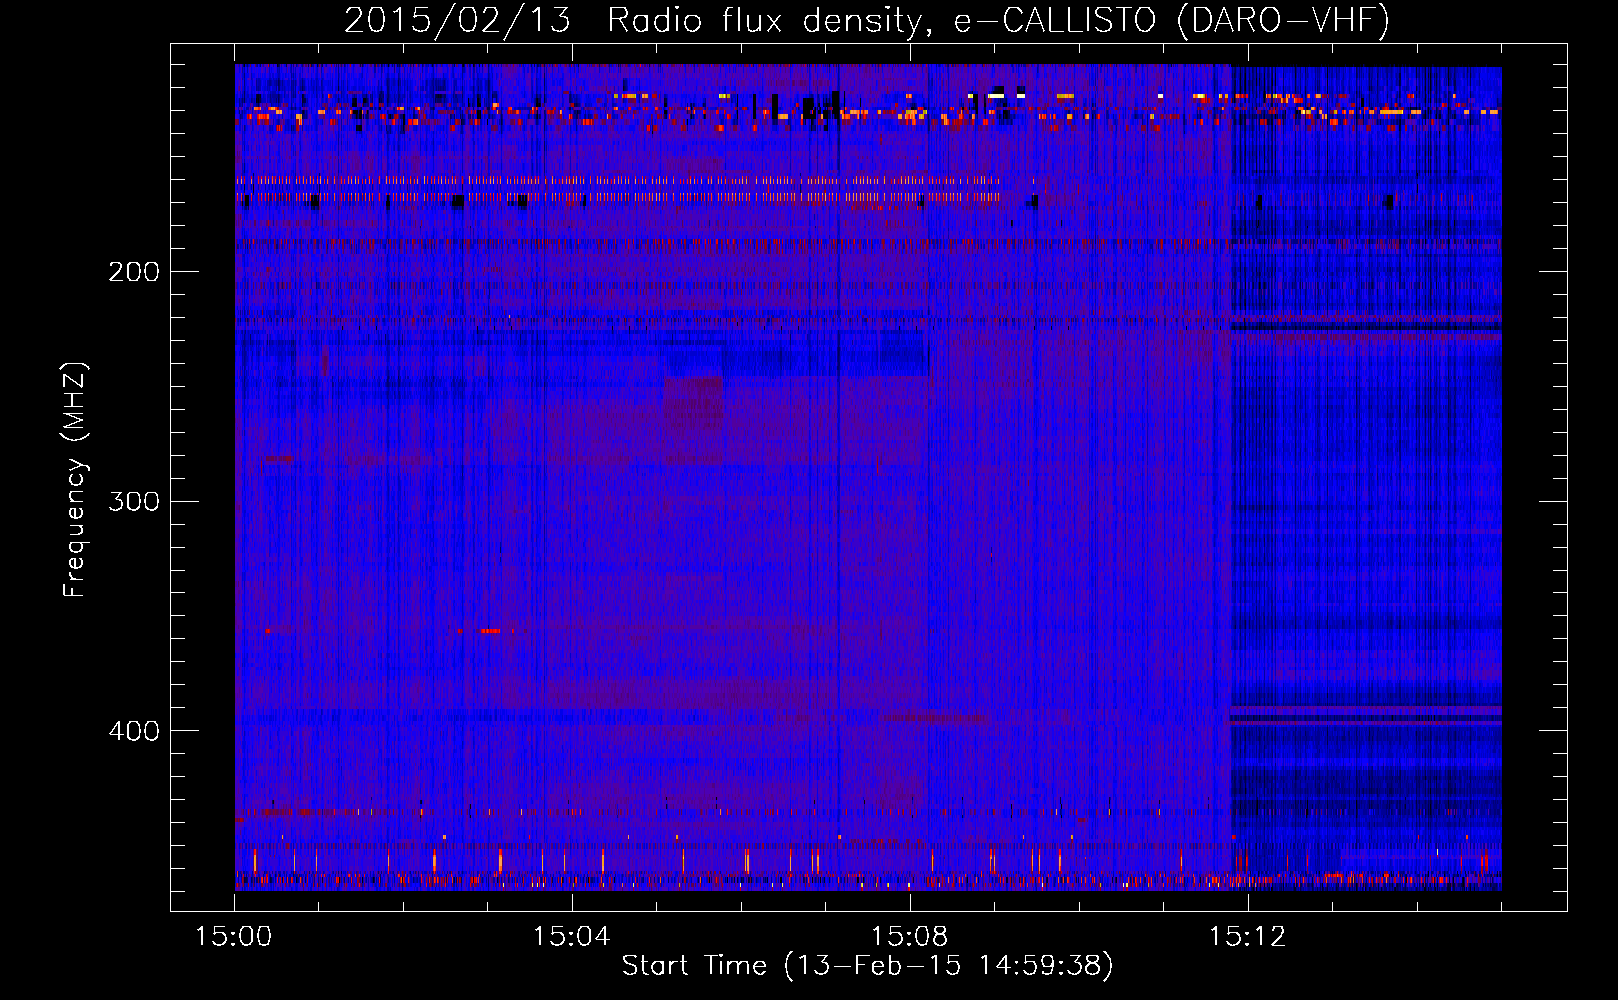Click the plot title 'Radio flux density, e-CALLISTO (DARO-VHF)'

coord(999,20)
